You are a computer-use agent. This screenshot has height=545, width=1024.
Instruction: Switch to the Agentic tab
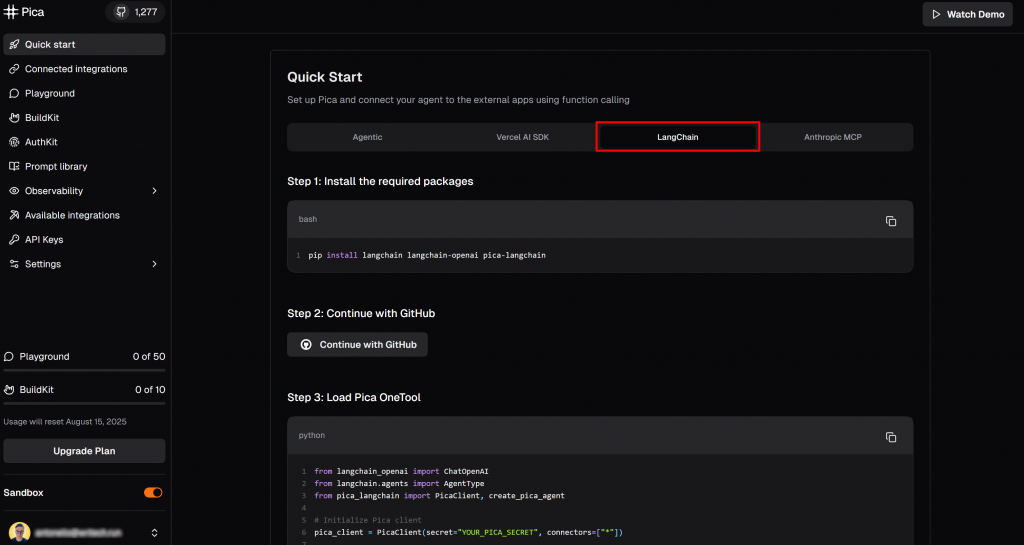[367, 137]
